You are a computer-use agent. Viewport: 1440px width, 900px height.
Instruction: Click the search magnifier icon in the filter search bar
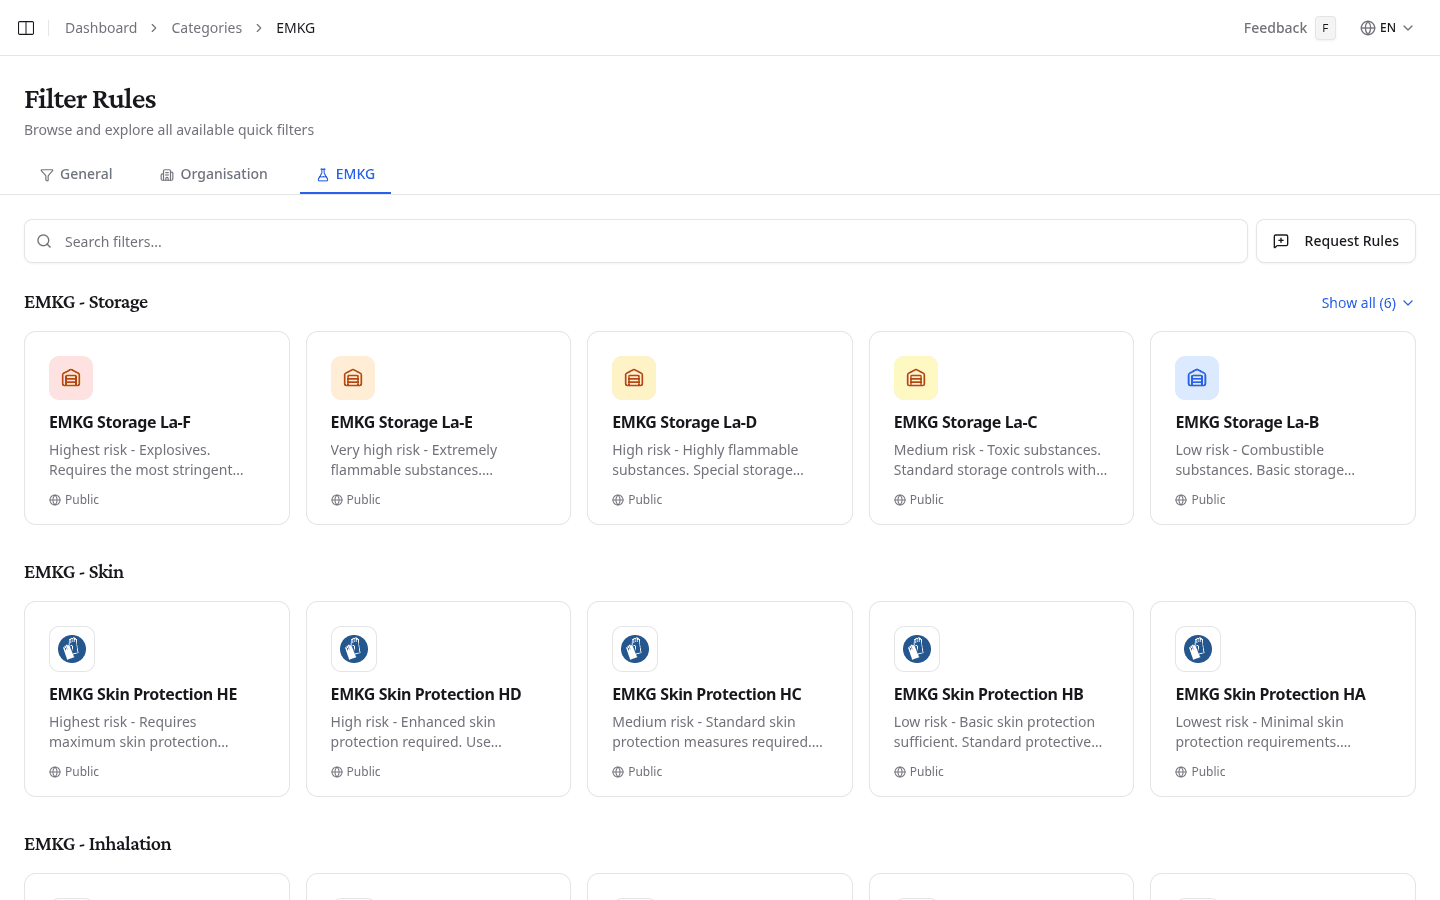(x=44, y=241)
